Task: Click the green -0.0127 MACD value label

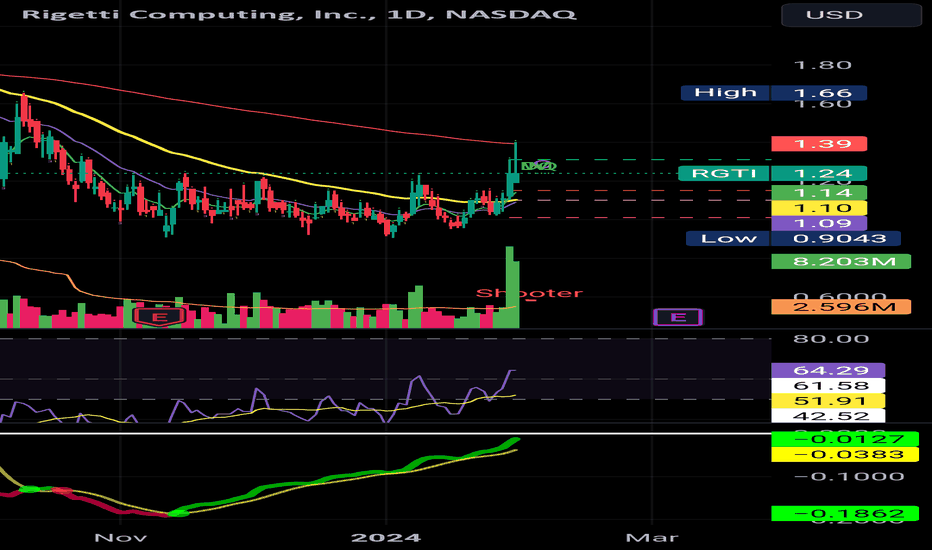Action: click(845, 439)
